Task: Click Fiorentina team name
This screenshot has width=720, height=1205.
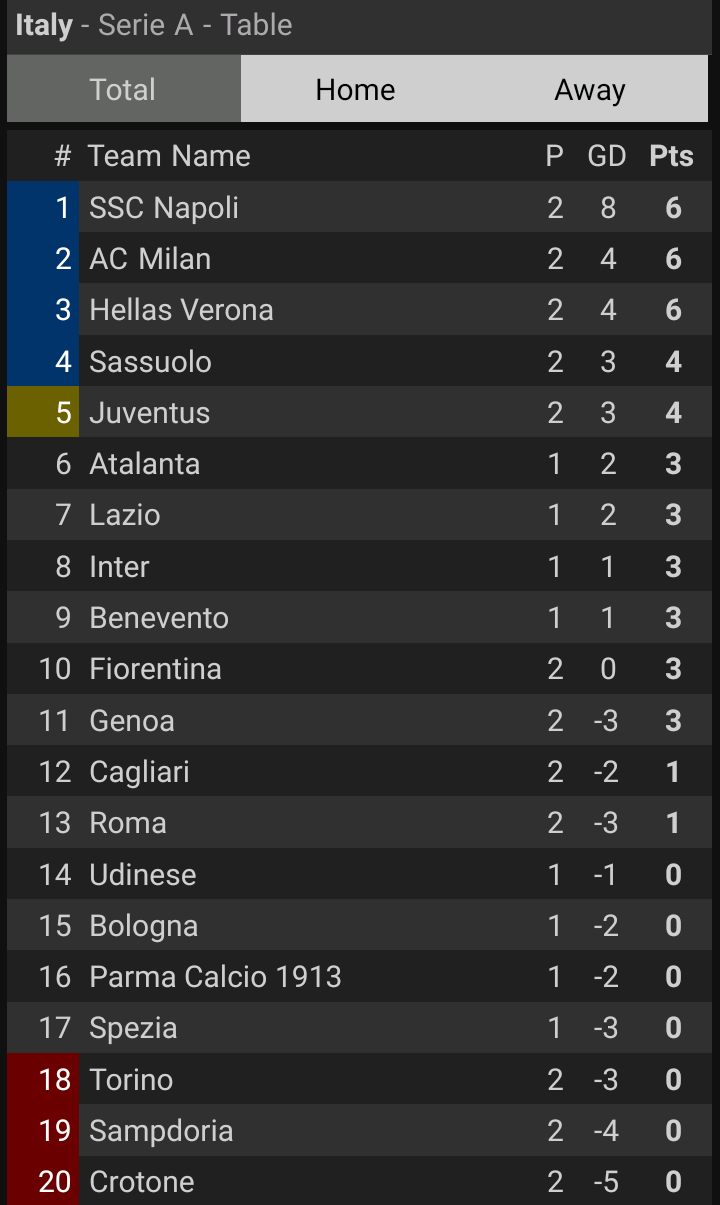Action: (x=155, y=669)
